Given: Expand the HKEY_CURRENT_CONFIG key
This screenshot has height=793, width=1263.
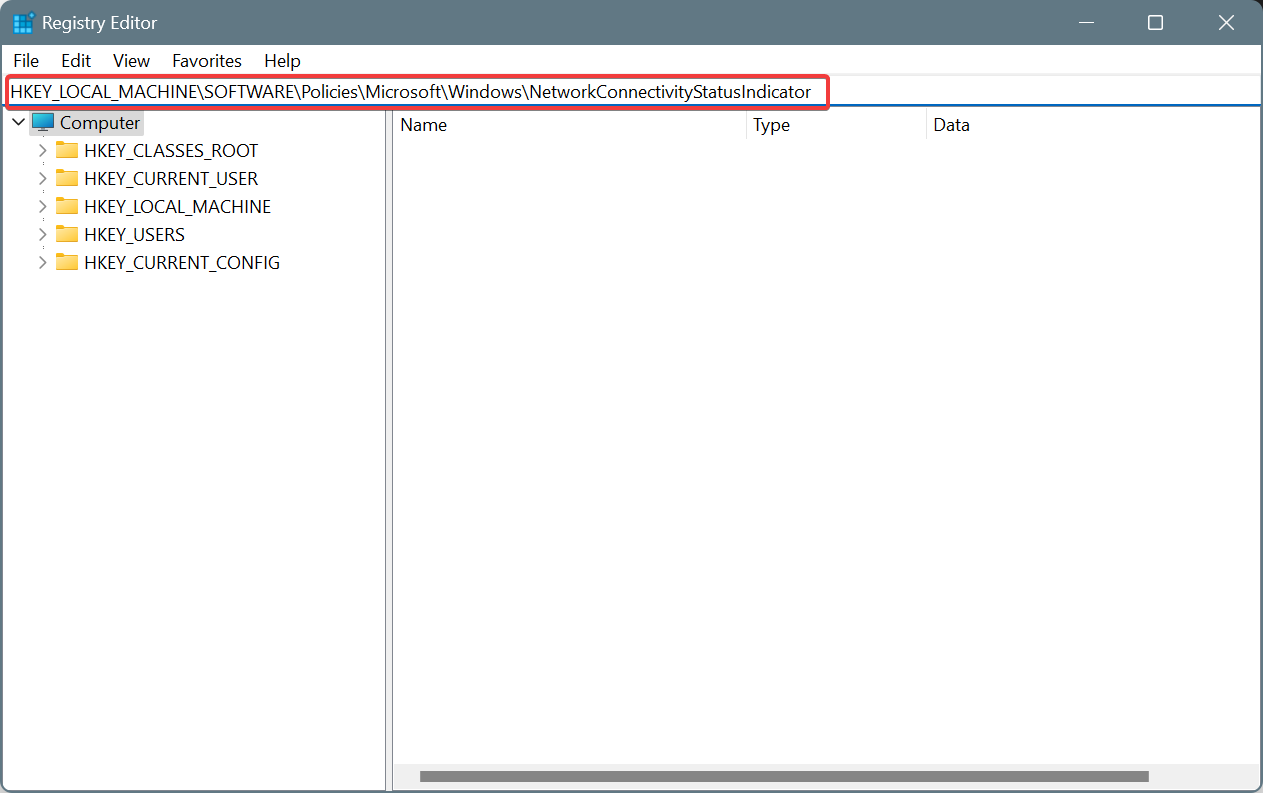Looking at the screenshot, I should coord(42,262).
